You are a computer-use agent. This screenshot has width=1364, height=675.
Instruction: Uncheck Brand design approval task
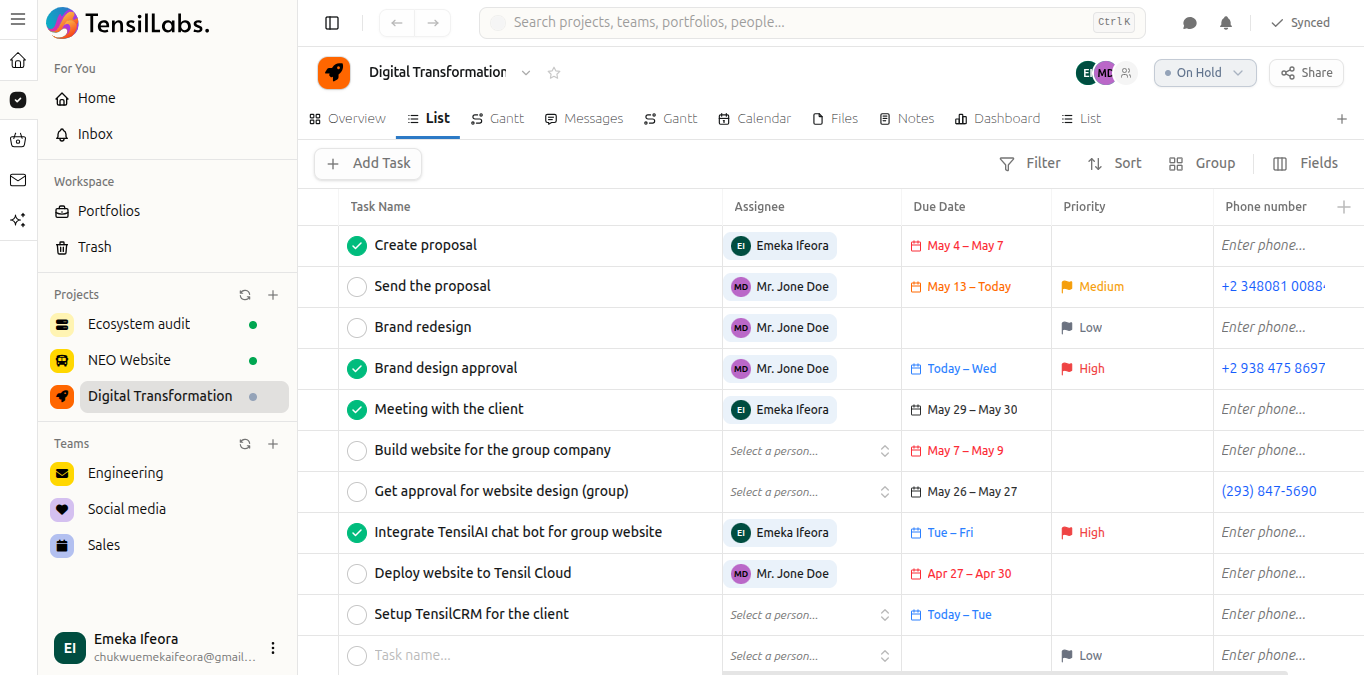pos(357,369)
